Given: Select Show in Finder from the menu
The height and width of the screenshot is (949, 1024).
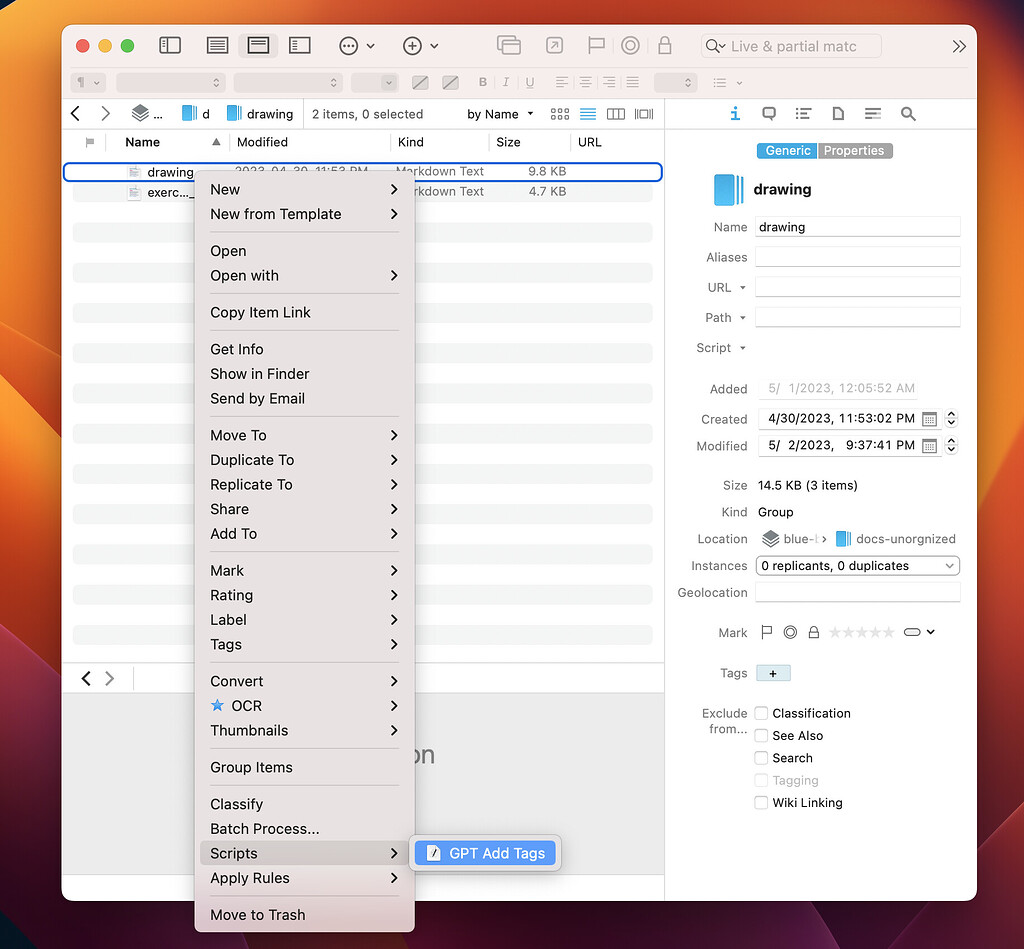Looking at the screenshot, I should pyautogui.click(x=258, y=373).
